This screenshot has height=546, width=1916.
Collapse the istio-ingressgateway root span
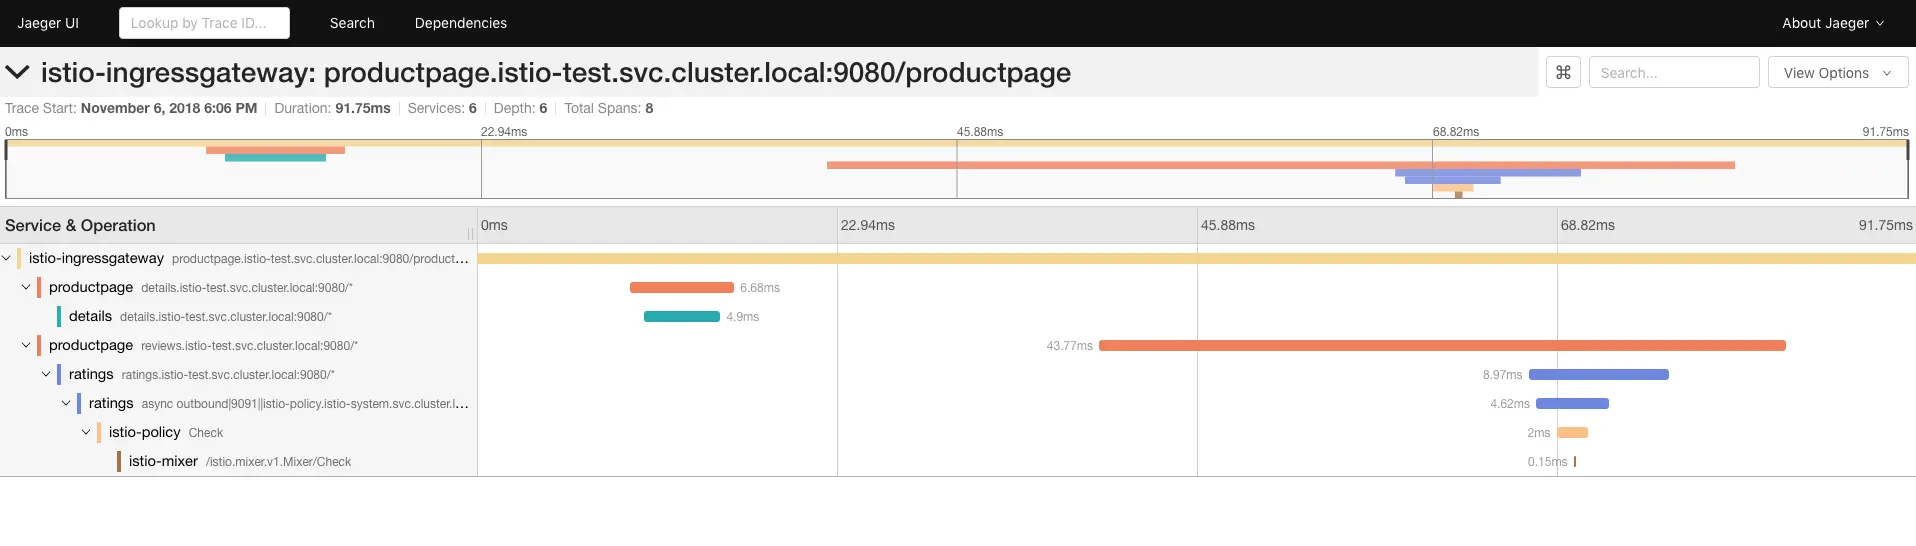(7, 258)
